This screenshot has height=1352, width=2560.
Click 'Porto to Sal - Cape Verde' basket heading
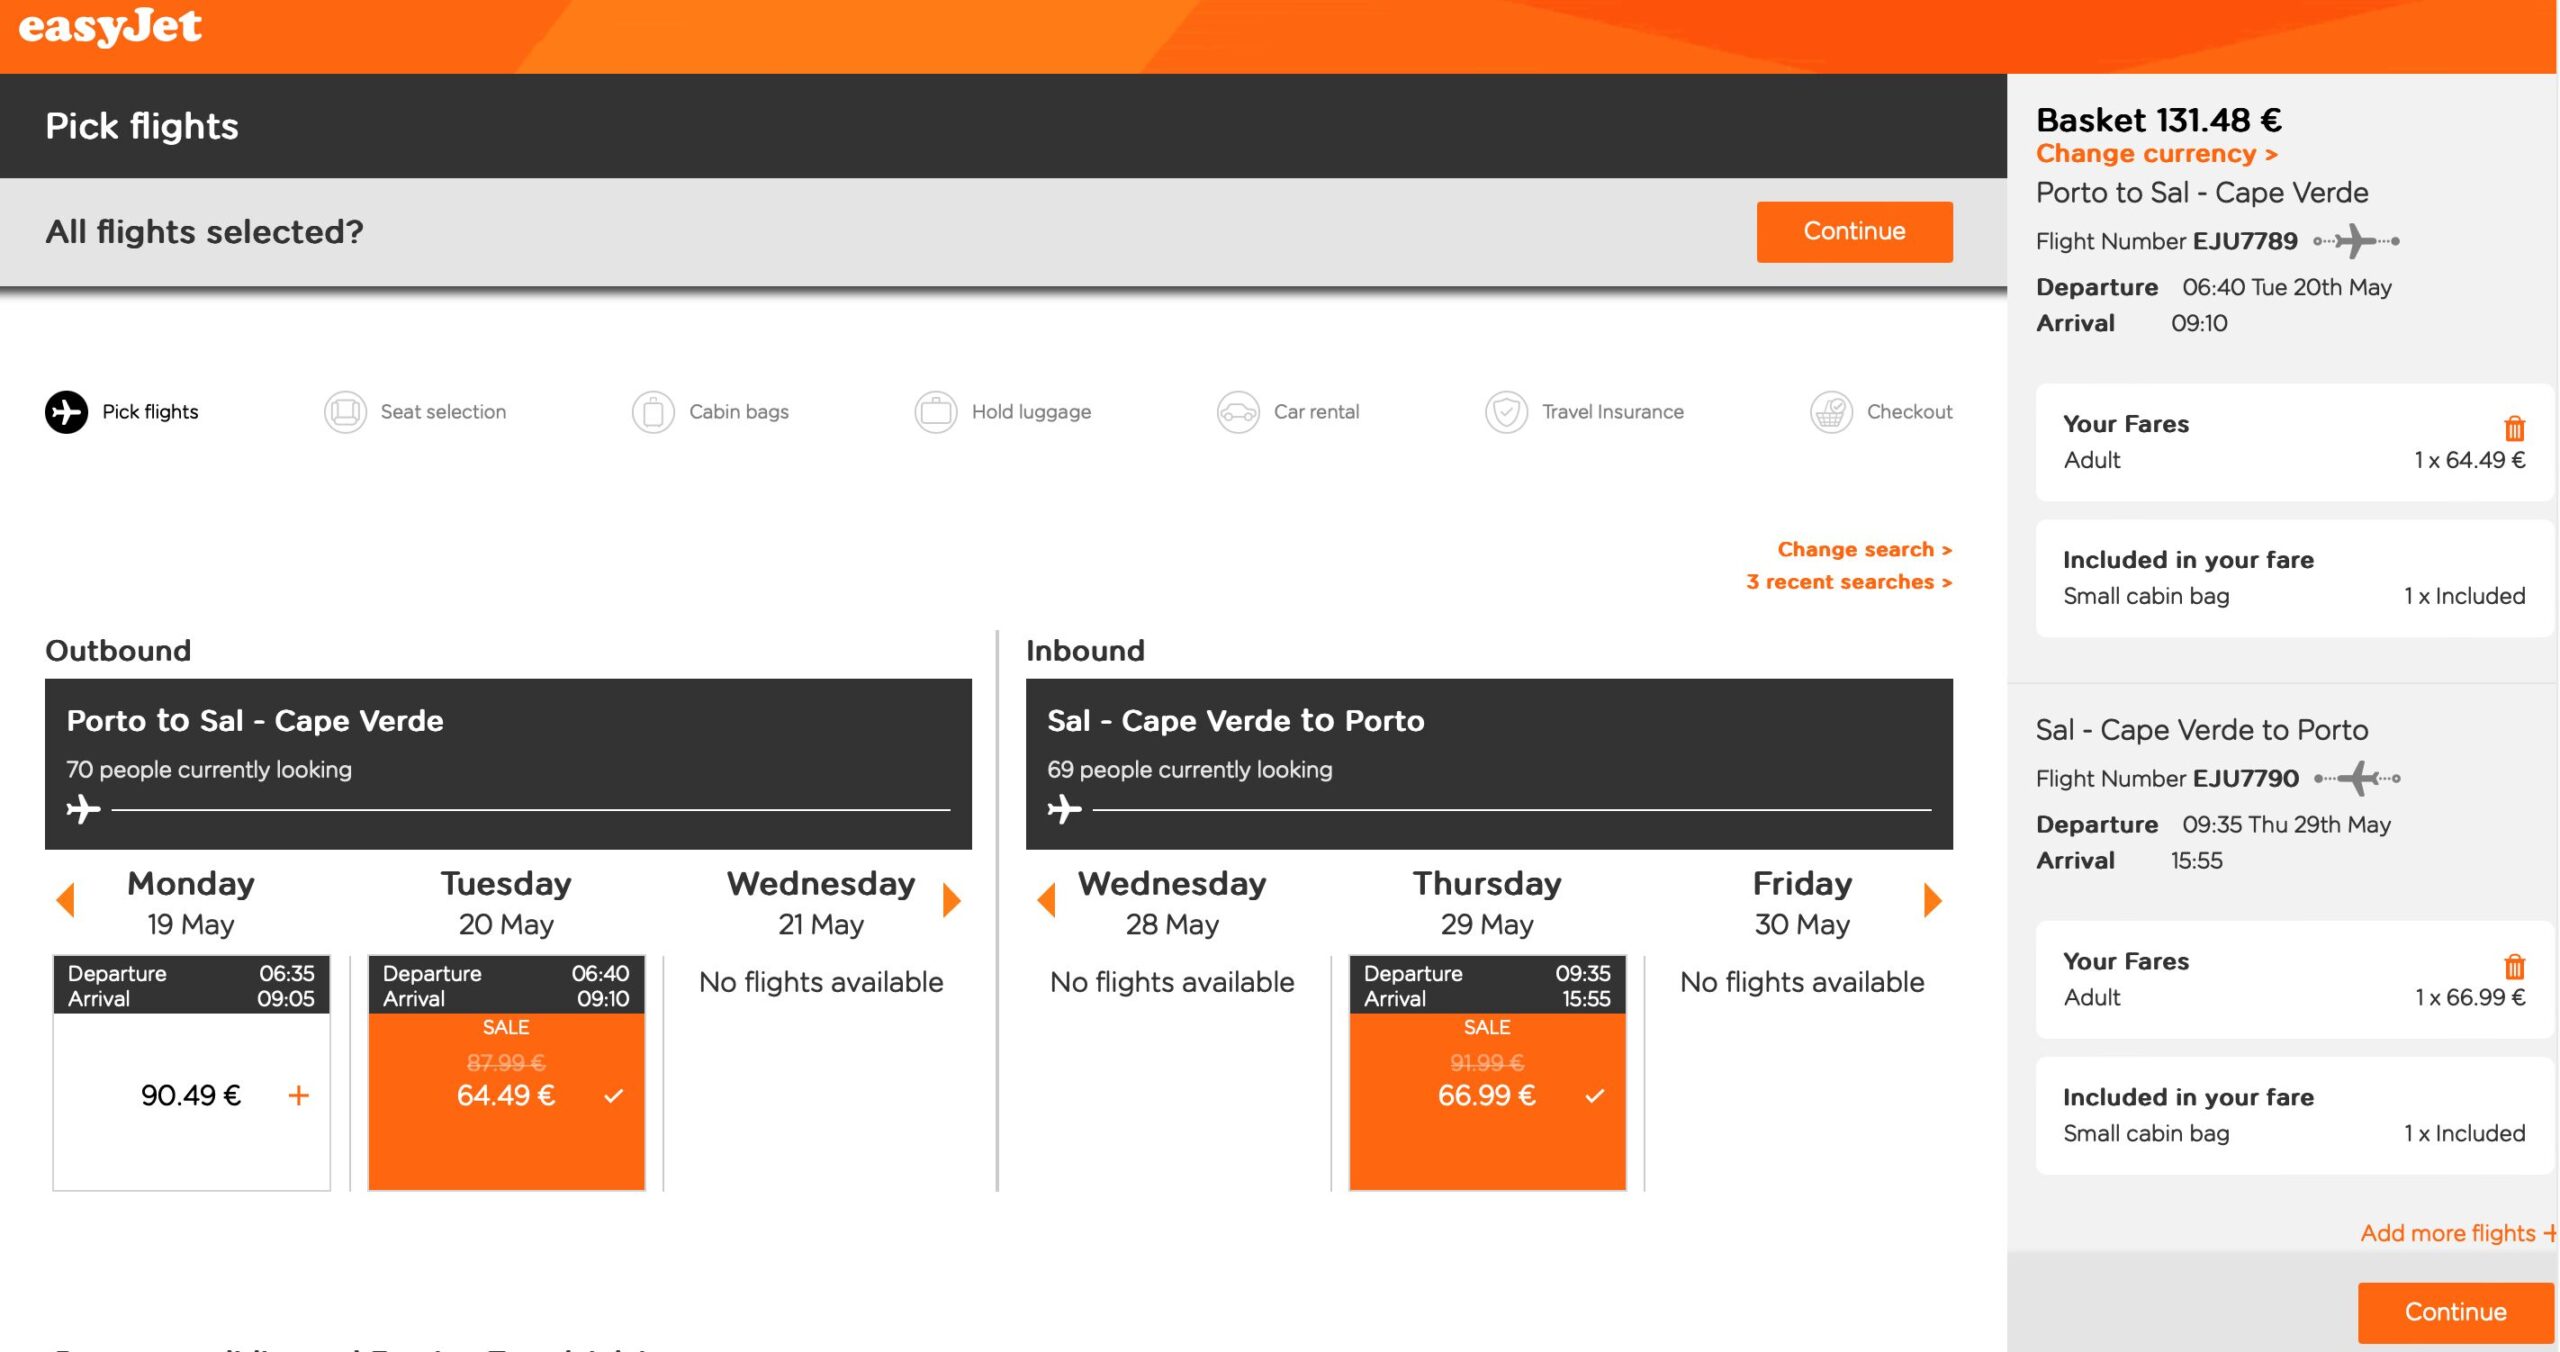(2202, 192)
